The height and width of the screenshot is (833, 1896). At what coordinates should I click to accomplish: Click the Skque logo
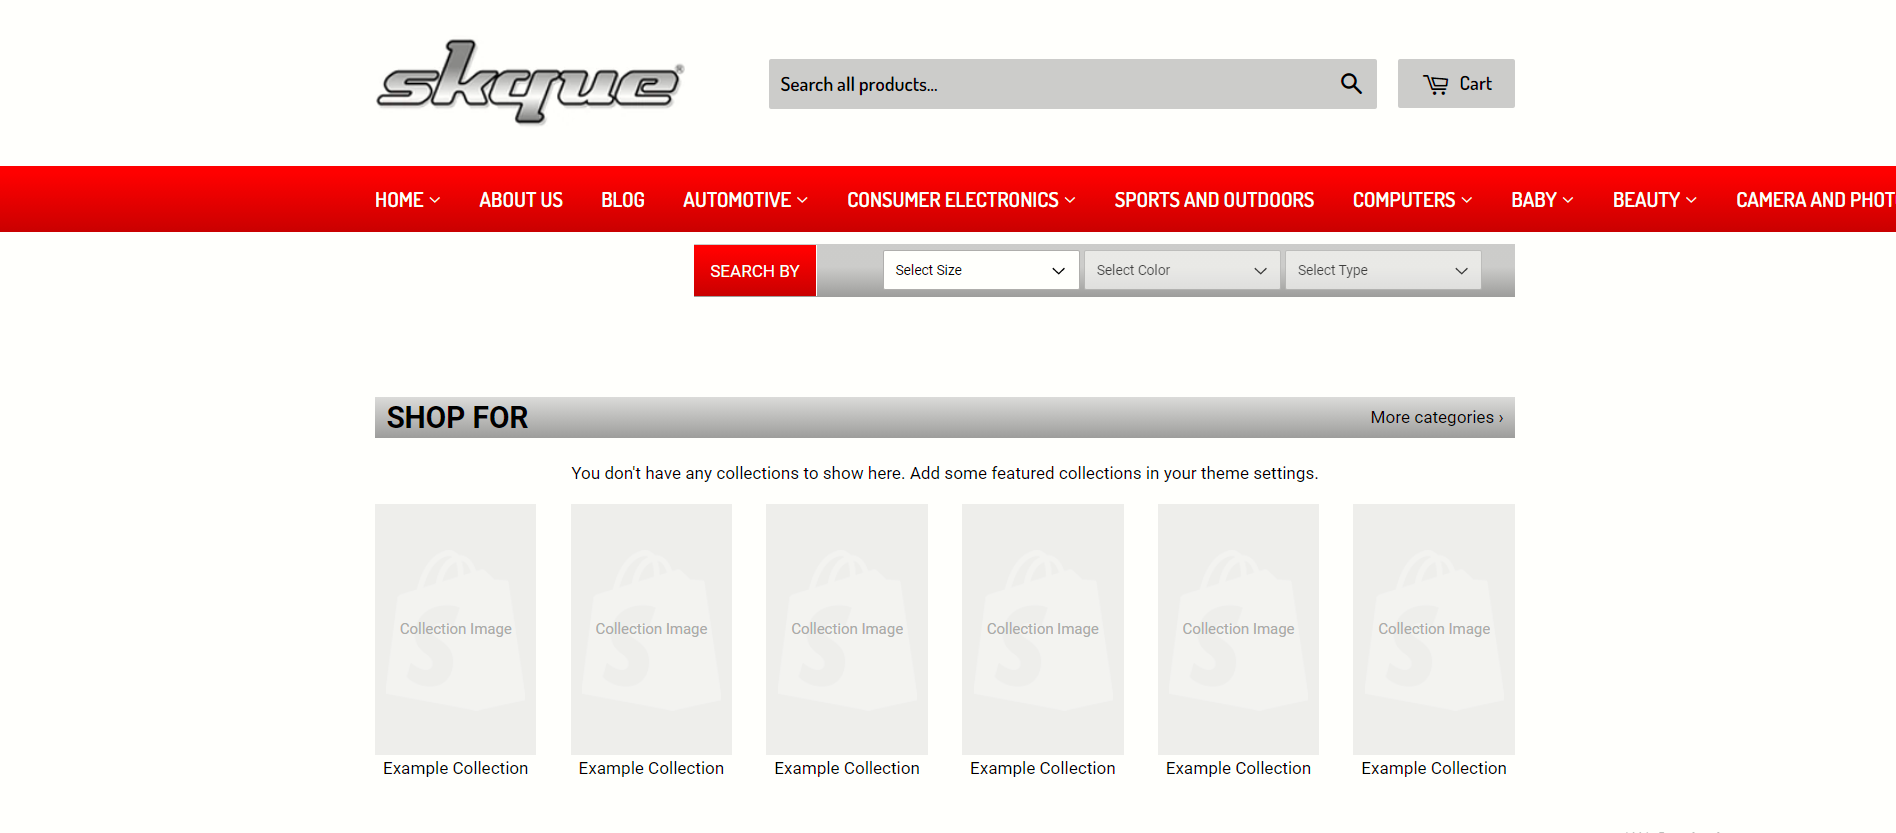[529, 83]
